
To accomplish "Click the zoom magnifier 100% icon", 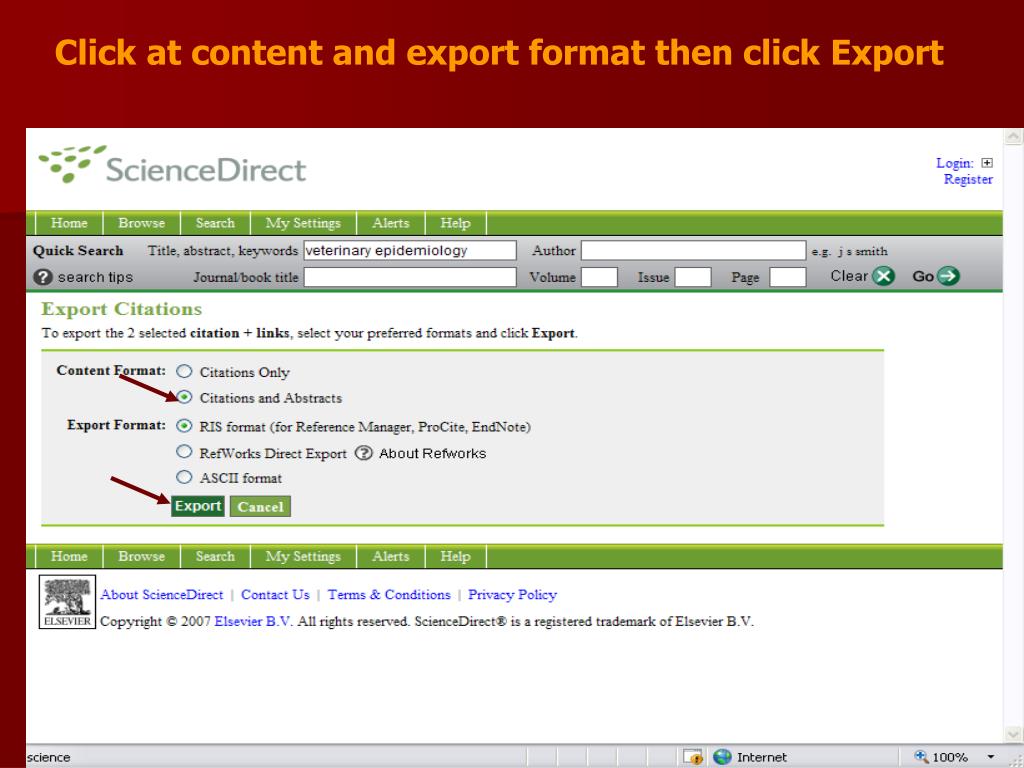I will pos(921,756).
